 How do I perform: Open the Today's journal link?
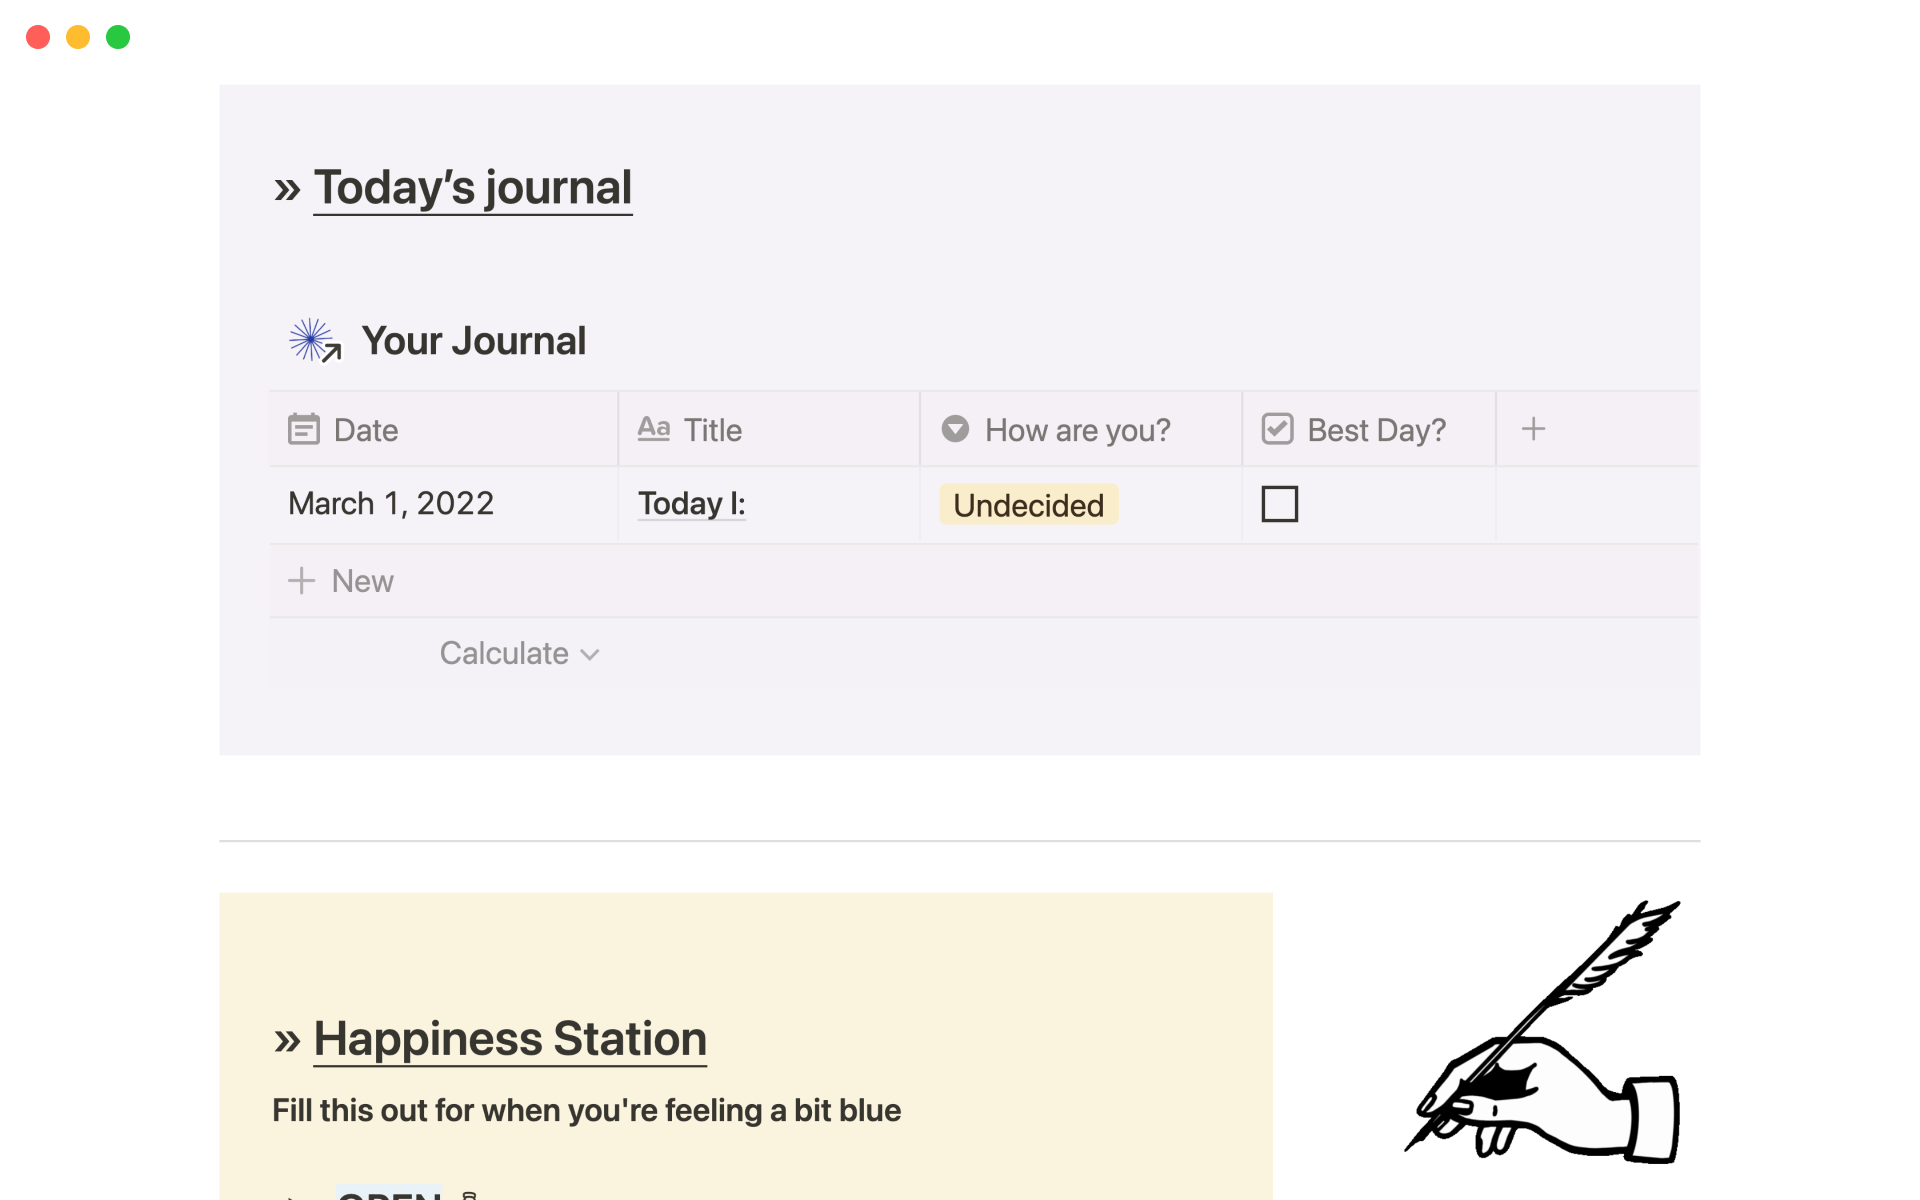472,188
